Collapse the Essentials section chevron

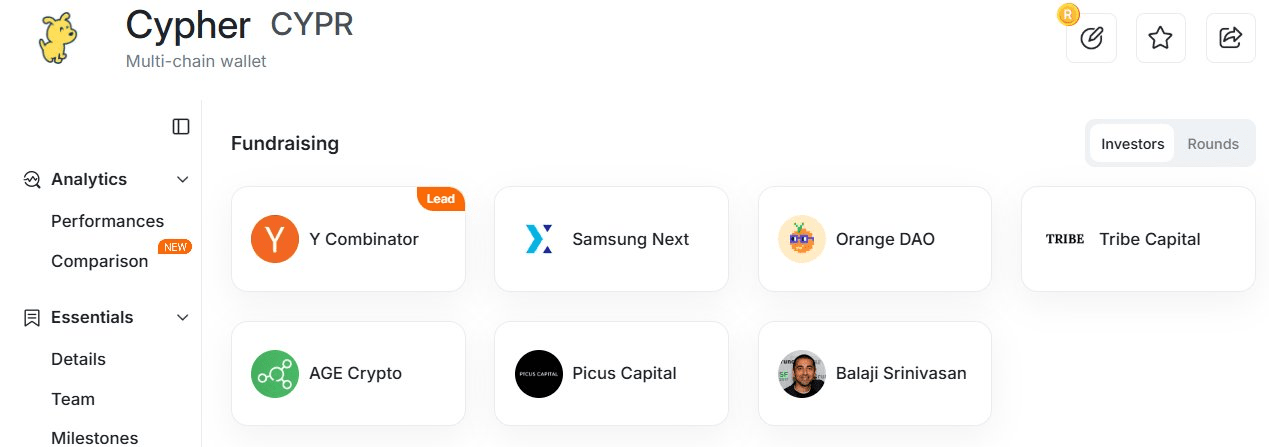[x=183, y=318]
